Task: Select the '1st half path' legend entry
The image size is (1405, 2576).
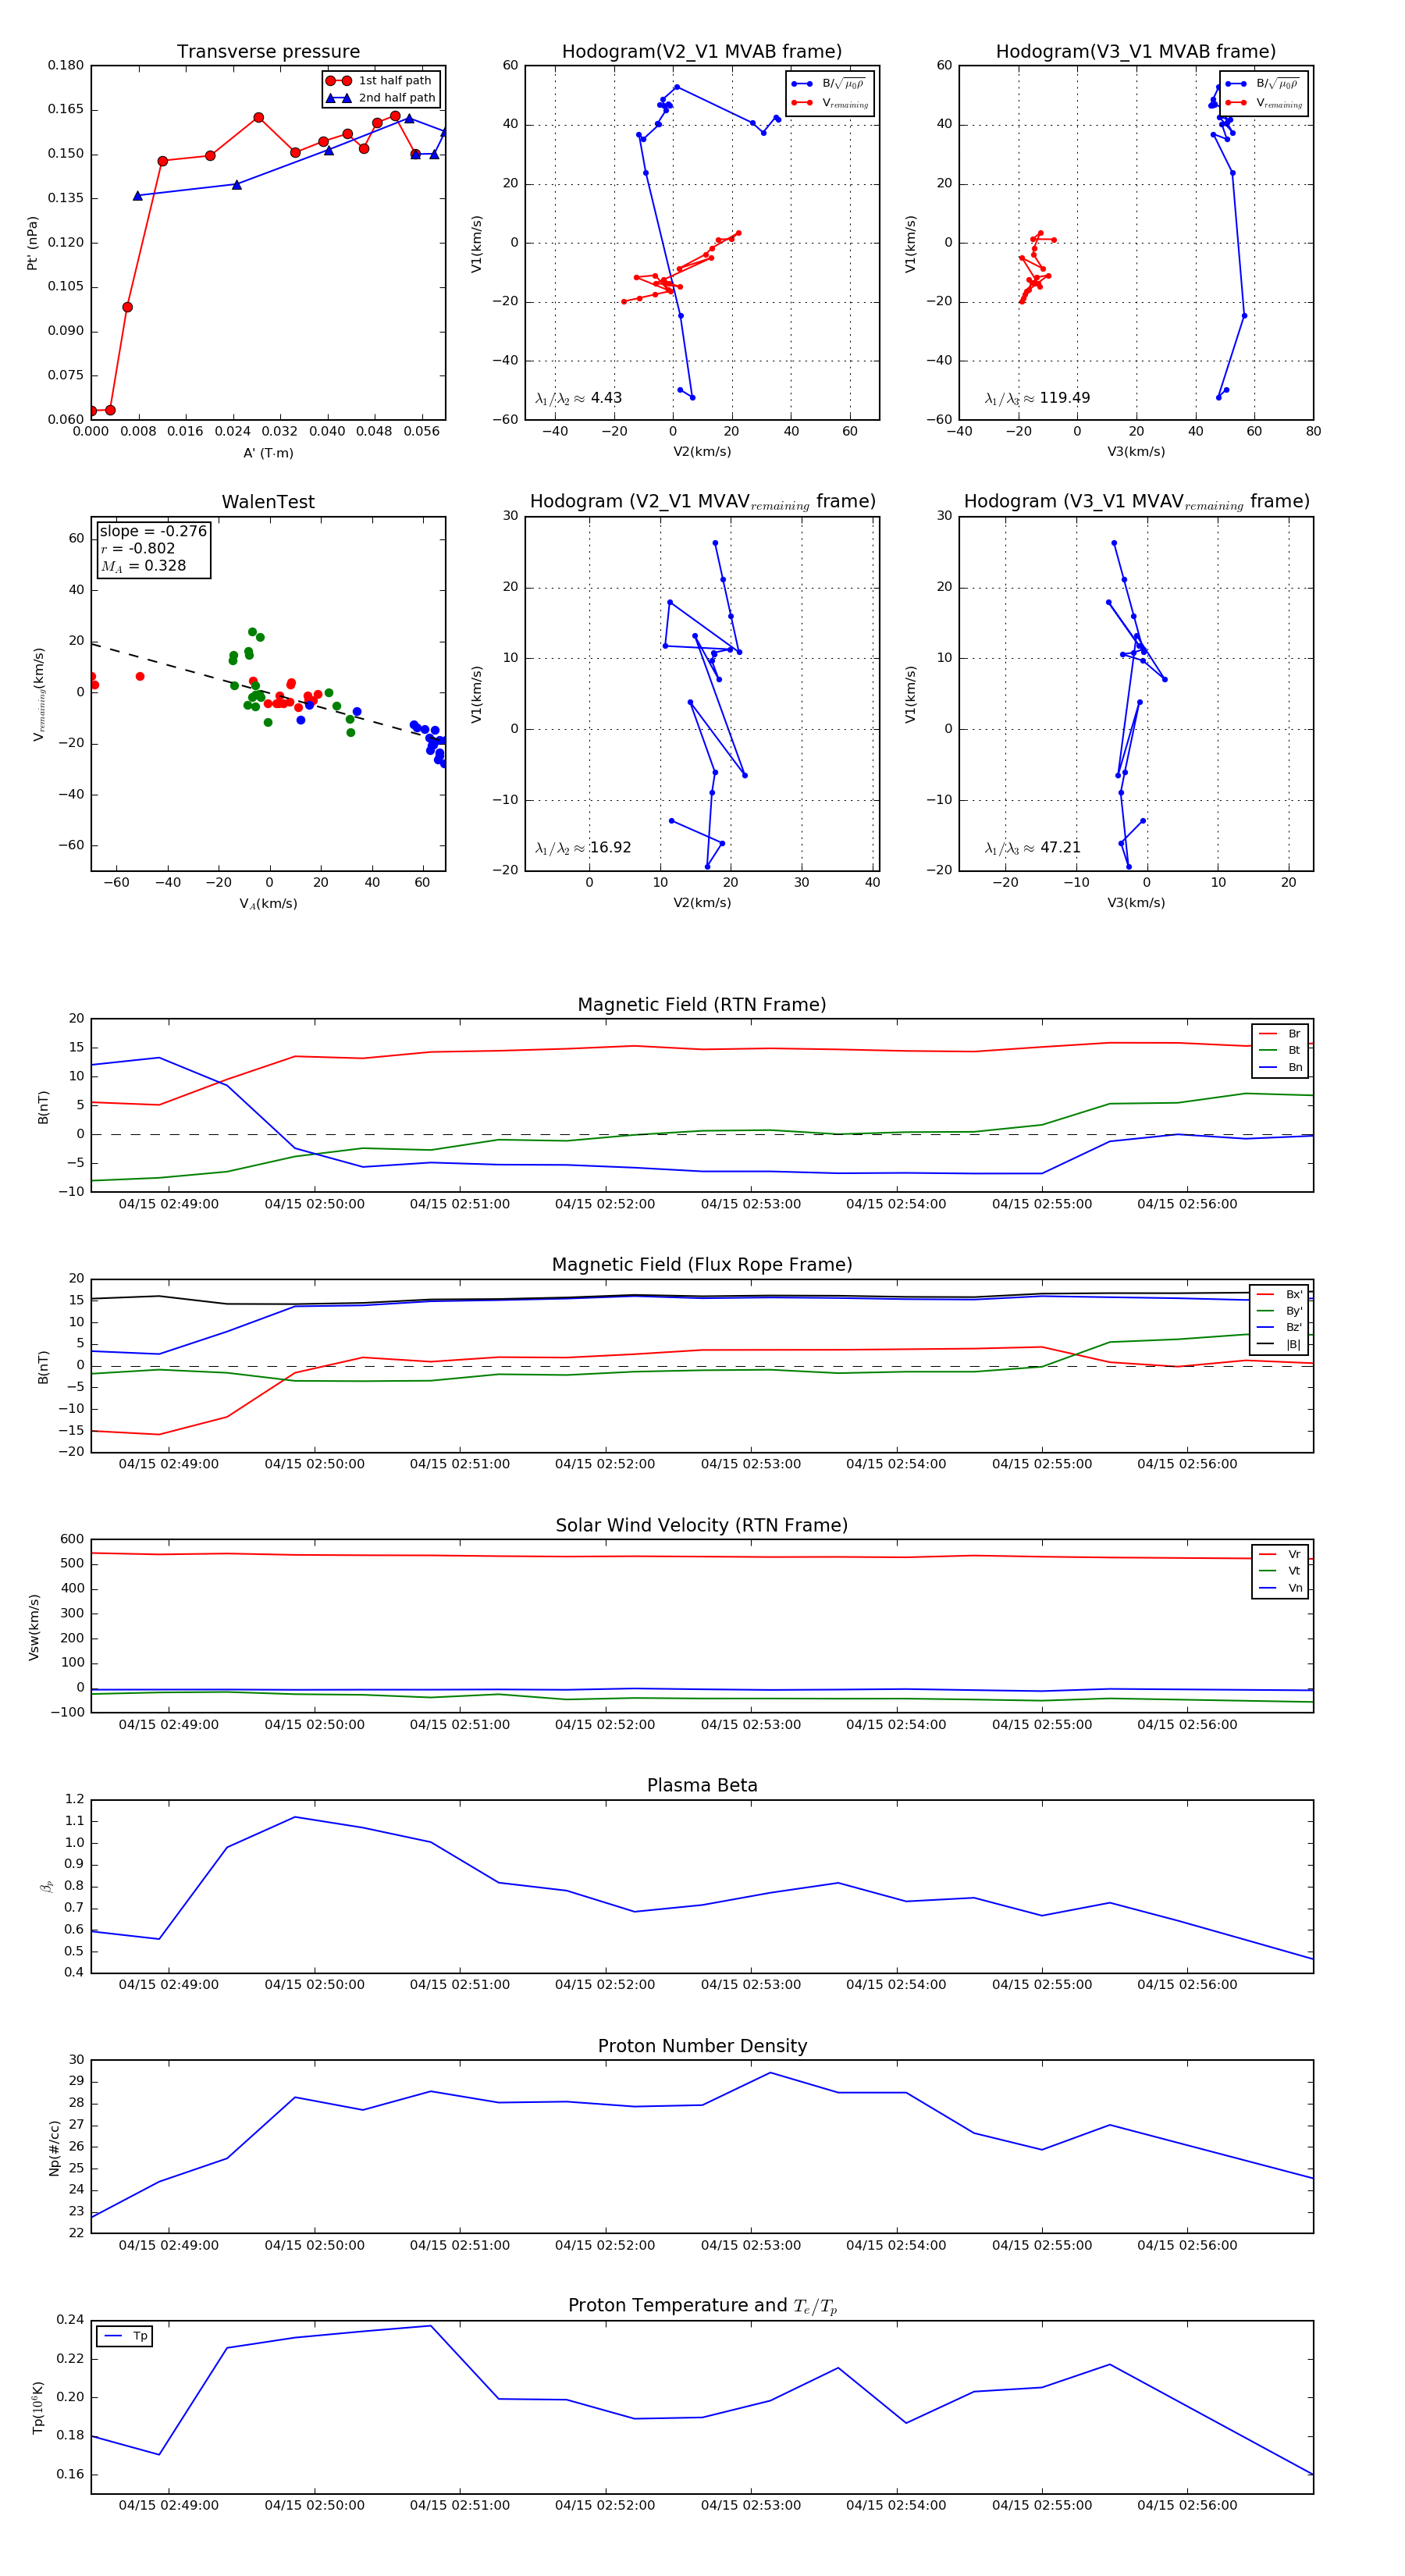Action: (x=381, y=80)
